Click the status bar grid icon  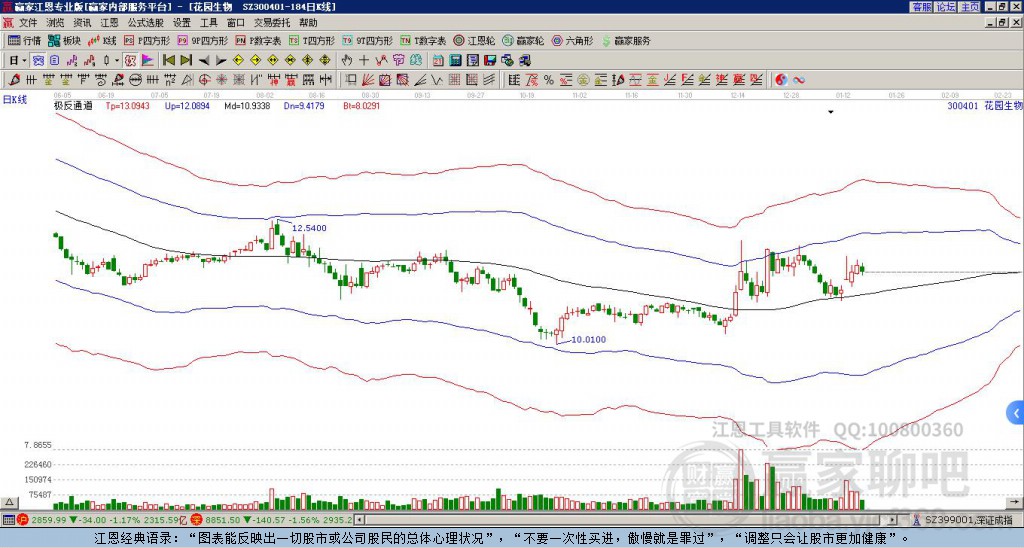coord(8,520)
